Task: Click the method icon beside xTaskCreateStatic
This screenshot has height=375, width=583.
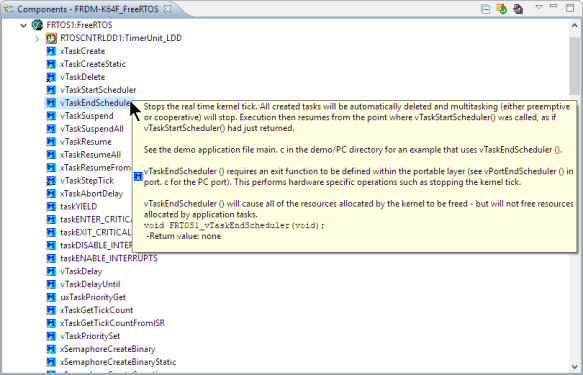Action: pyautogui.click(x=51, y=64)
